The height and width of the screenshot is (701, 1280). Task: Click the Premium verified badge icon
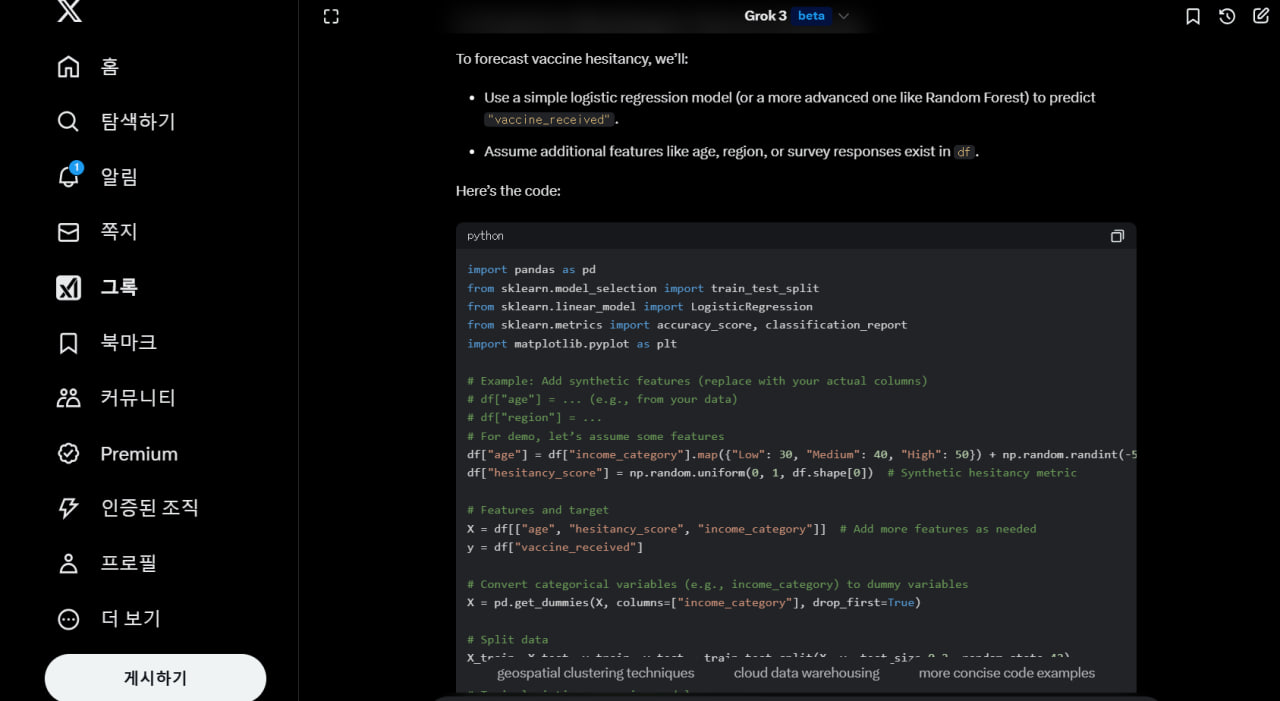(x=68, y=454)
